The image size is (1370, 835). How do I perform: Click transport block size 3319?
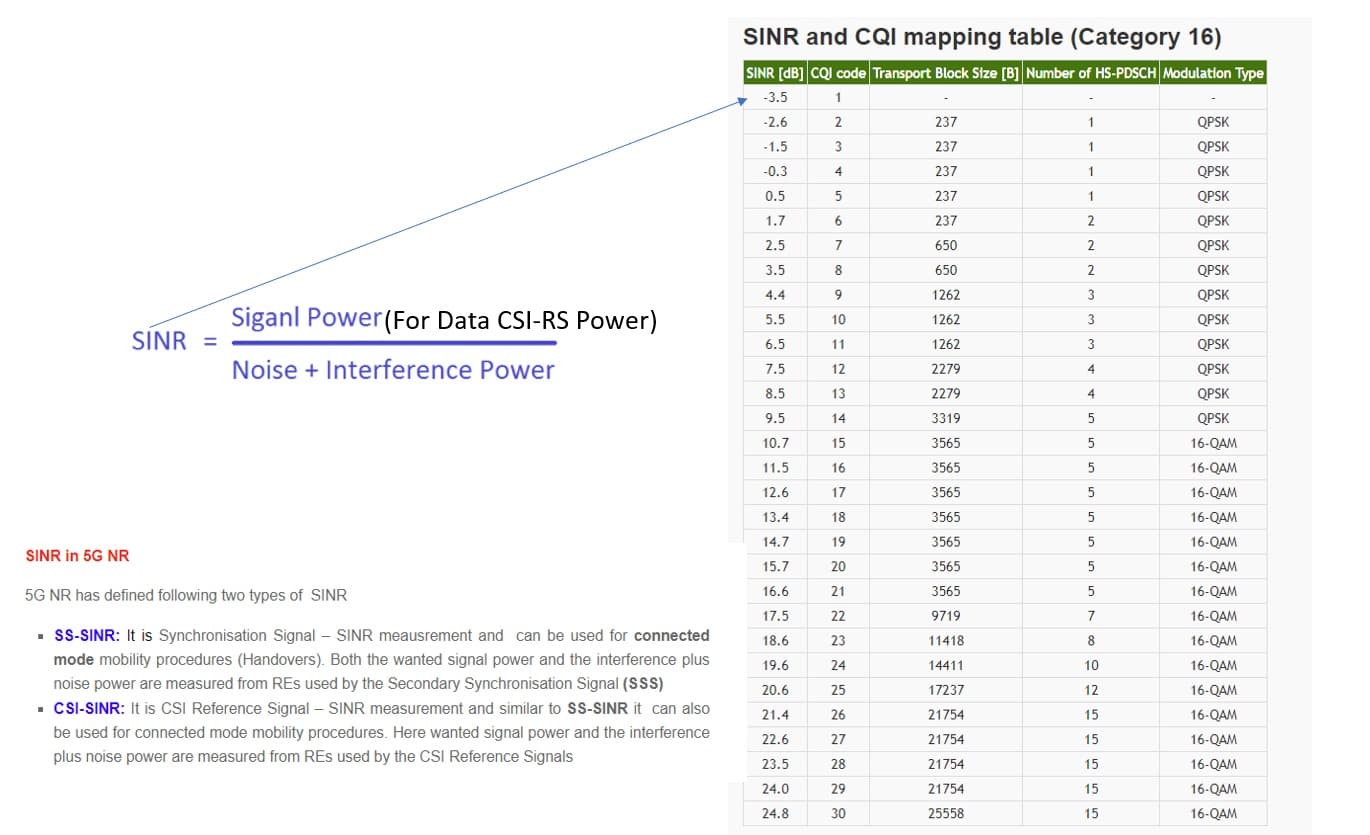945,419
